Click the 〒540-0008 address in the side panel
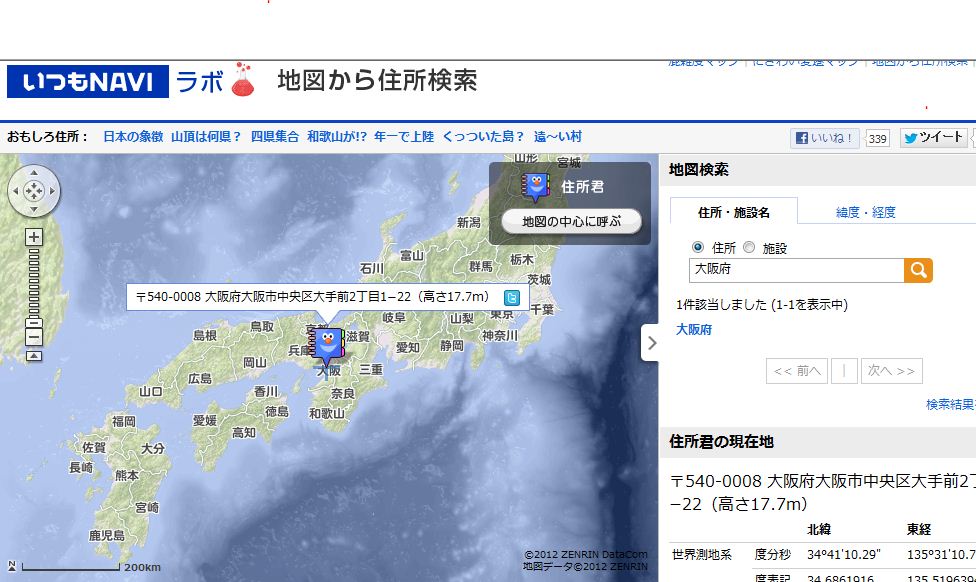976x582 pixels. (x=823, y=492)
